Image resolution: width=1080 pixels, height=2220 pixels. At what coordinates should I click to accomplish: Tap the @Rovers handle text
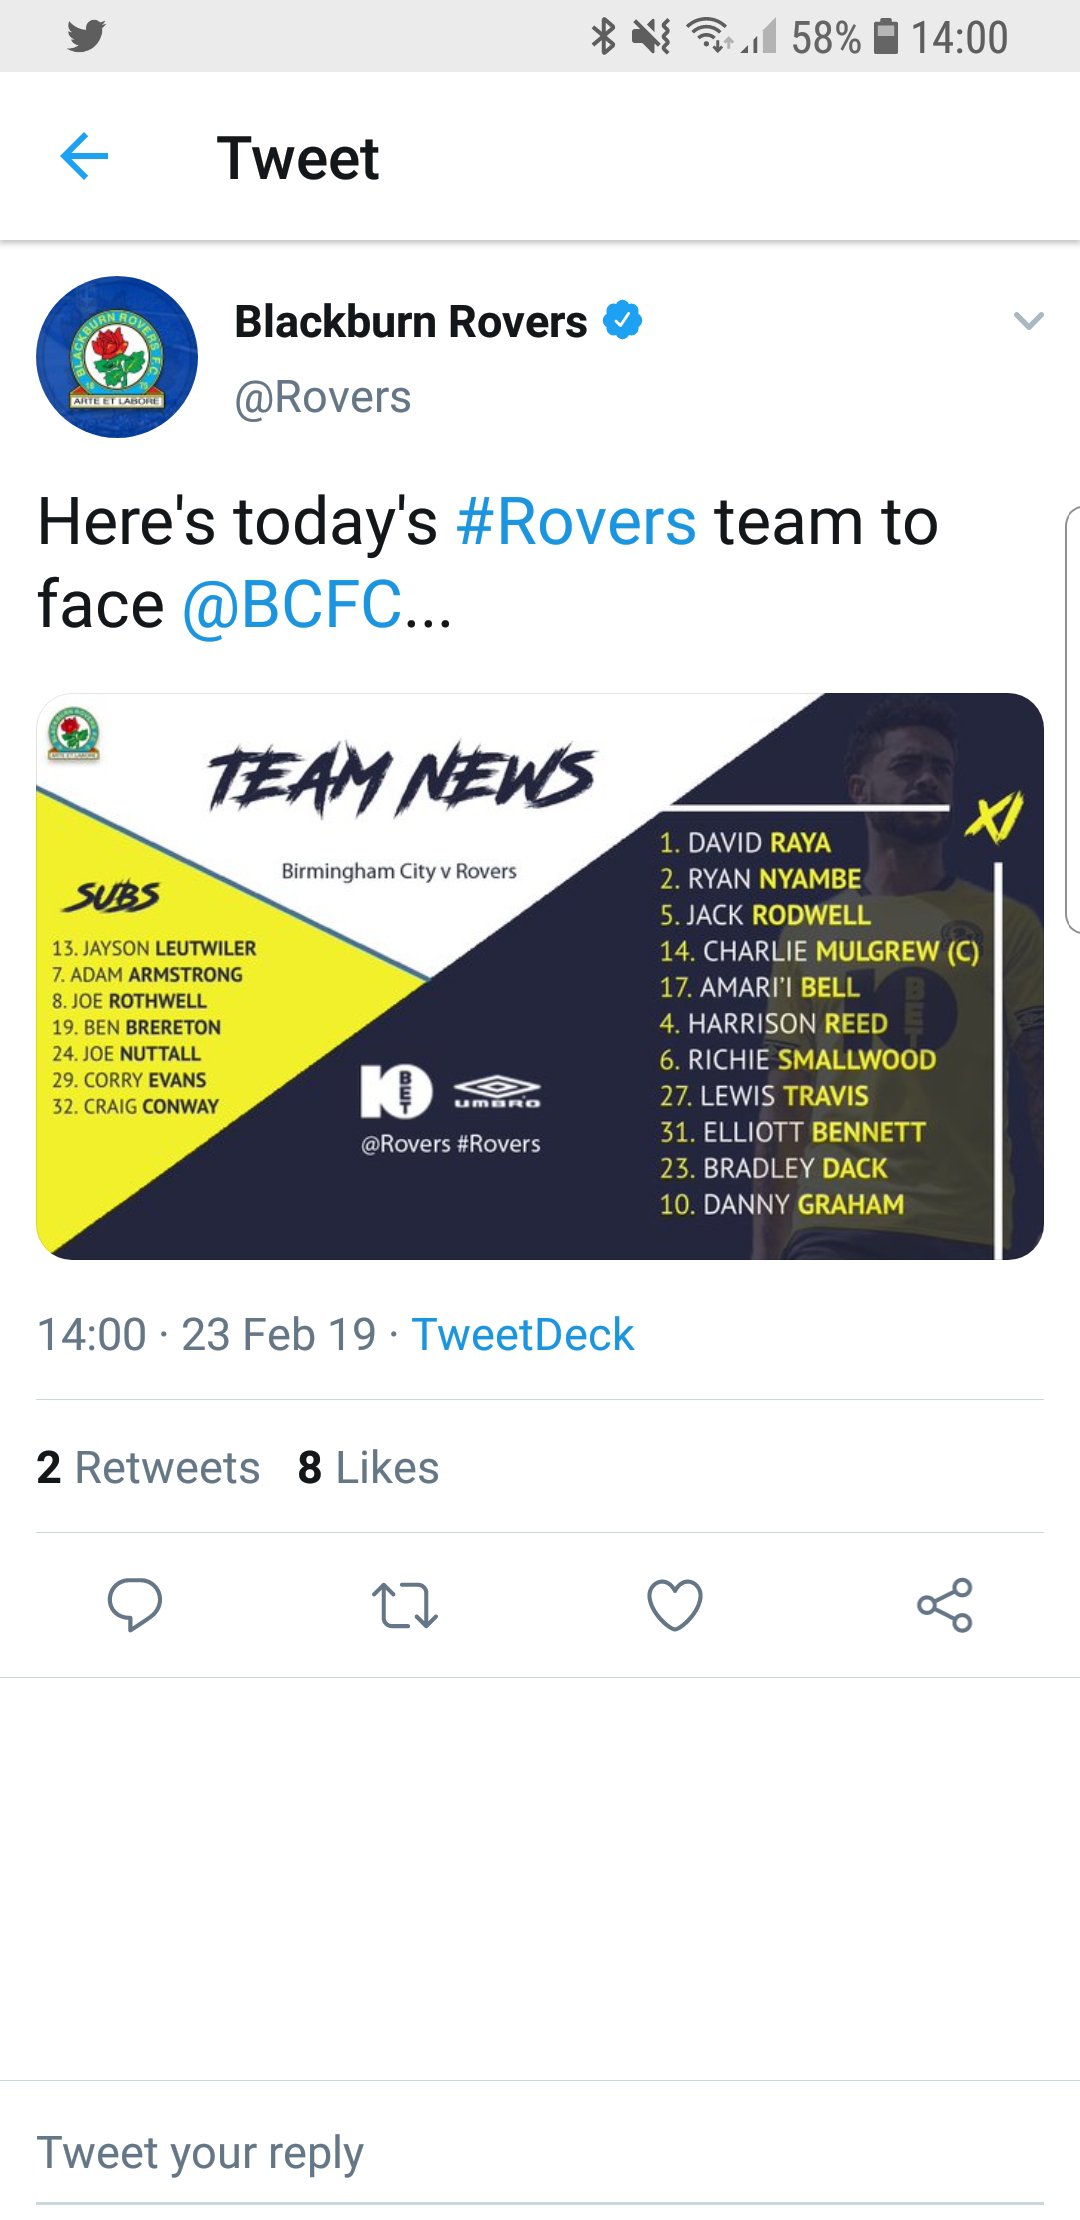pos(323,397)
